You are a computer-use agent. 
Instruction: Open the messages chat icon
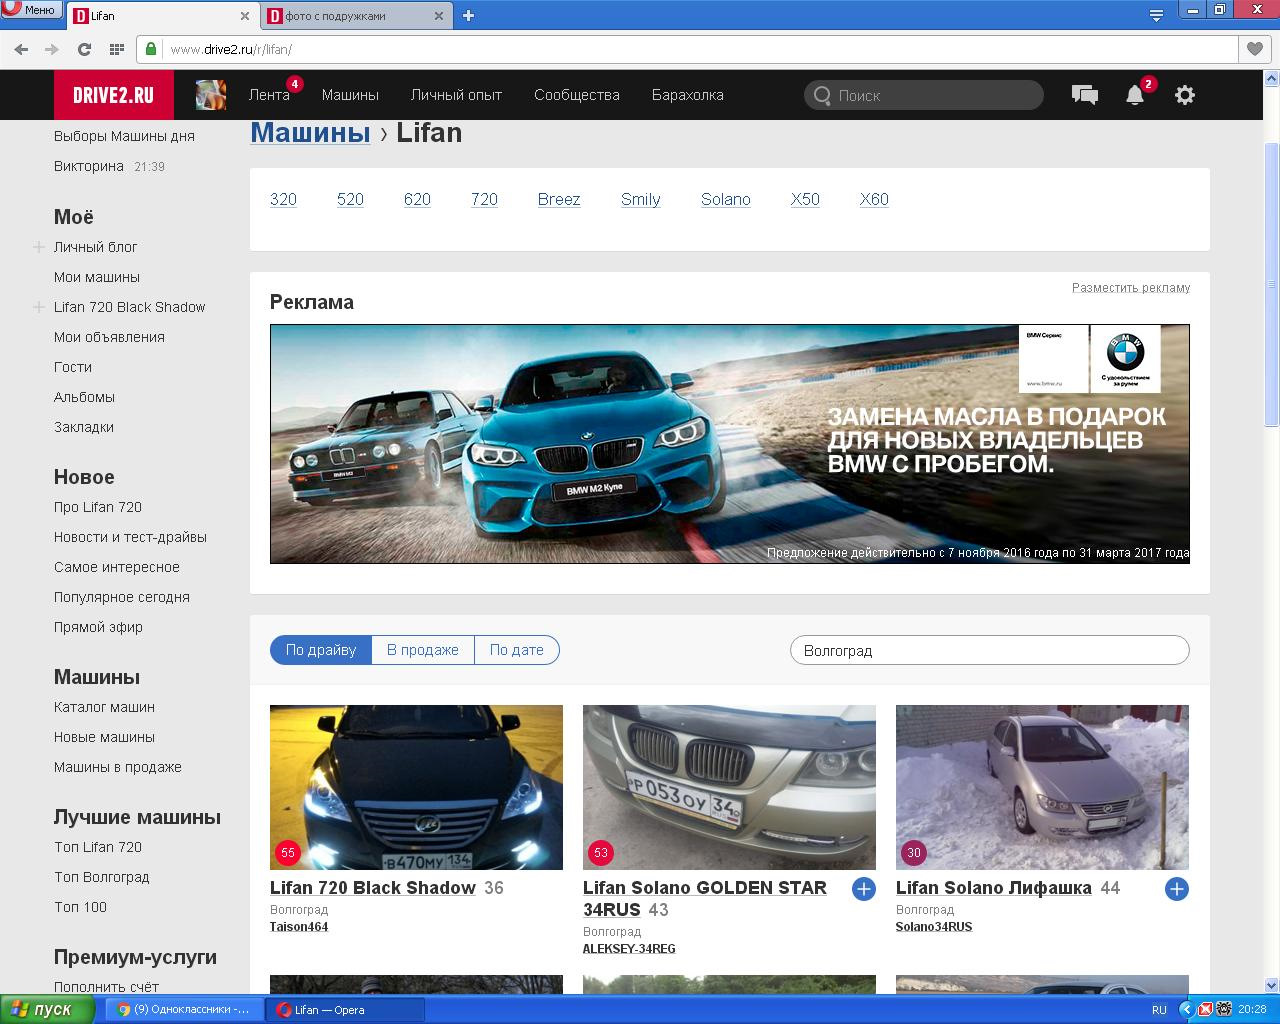(x=1085, y=95)
